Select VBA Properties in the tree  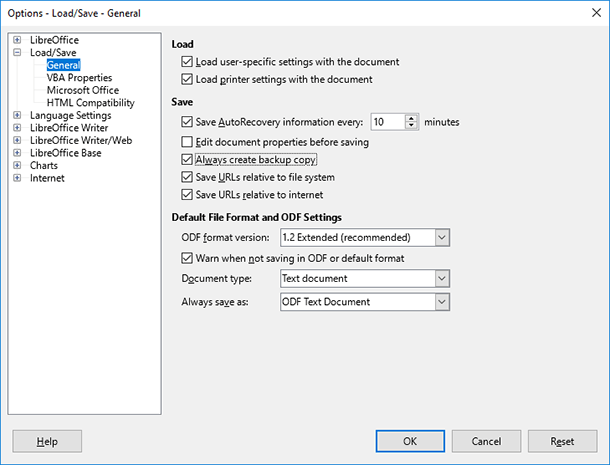click(79, 77)
